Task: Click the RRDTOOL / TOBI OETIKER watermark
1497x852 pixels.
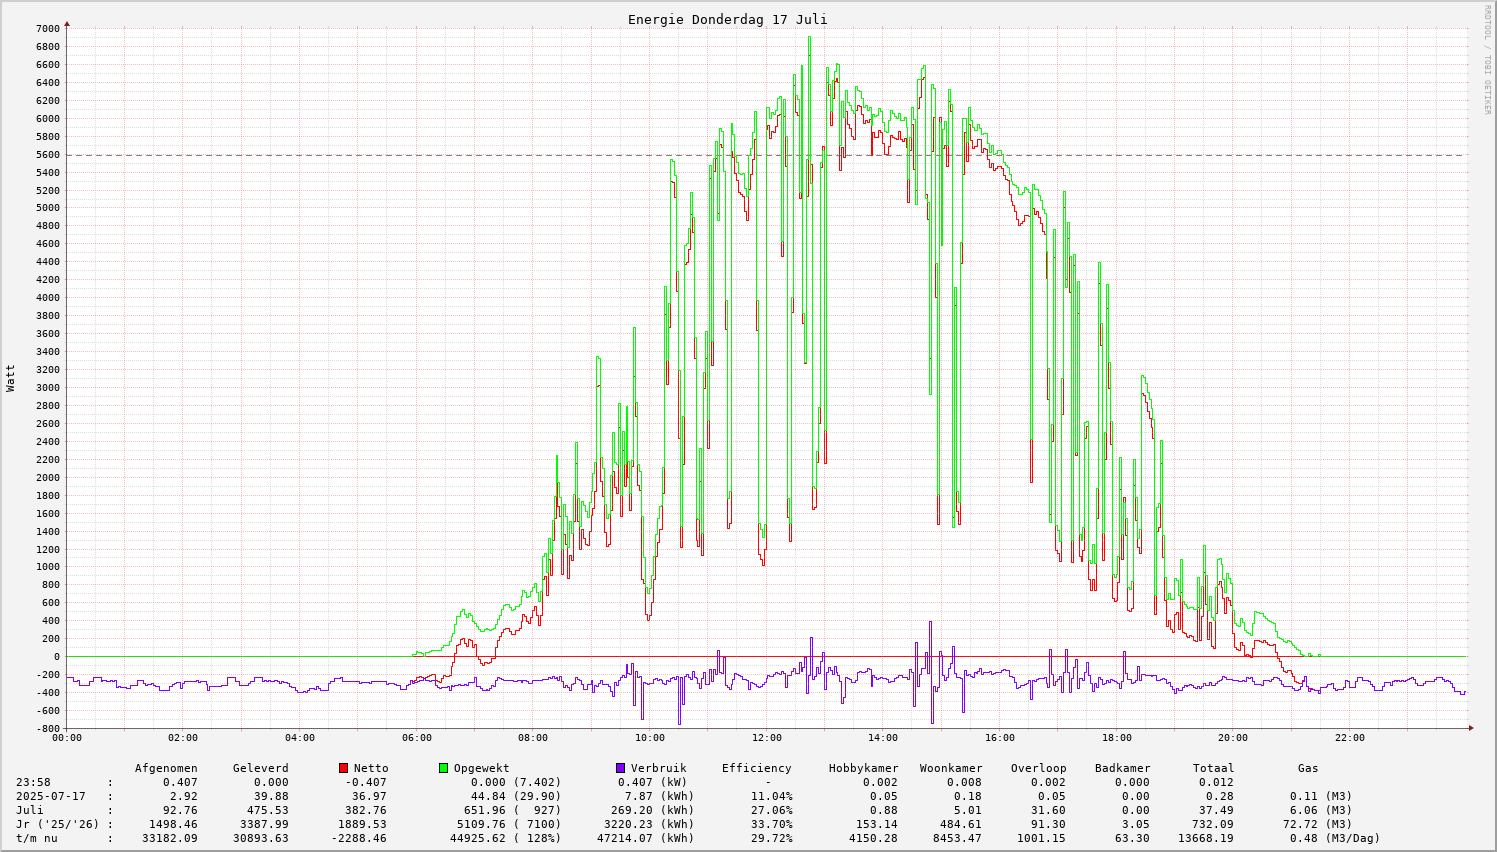Action: 1487,59
